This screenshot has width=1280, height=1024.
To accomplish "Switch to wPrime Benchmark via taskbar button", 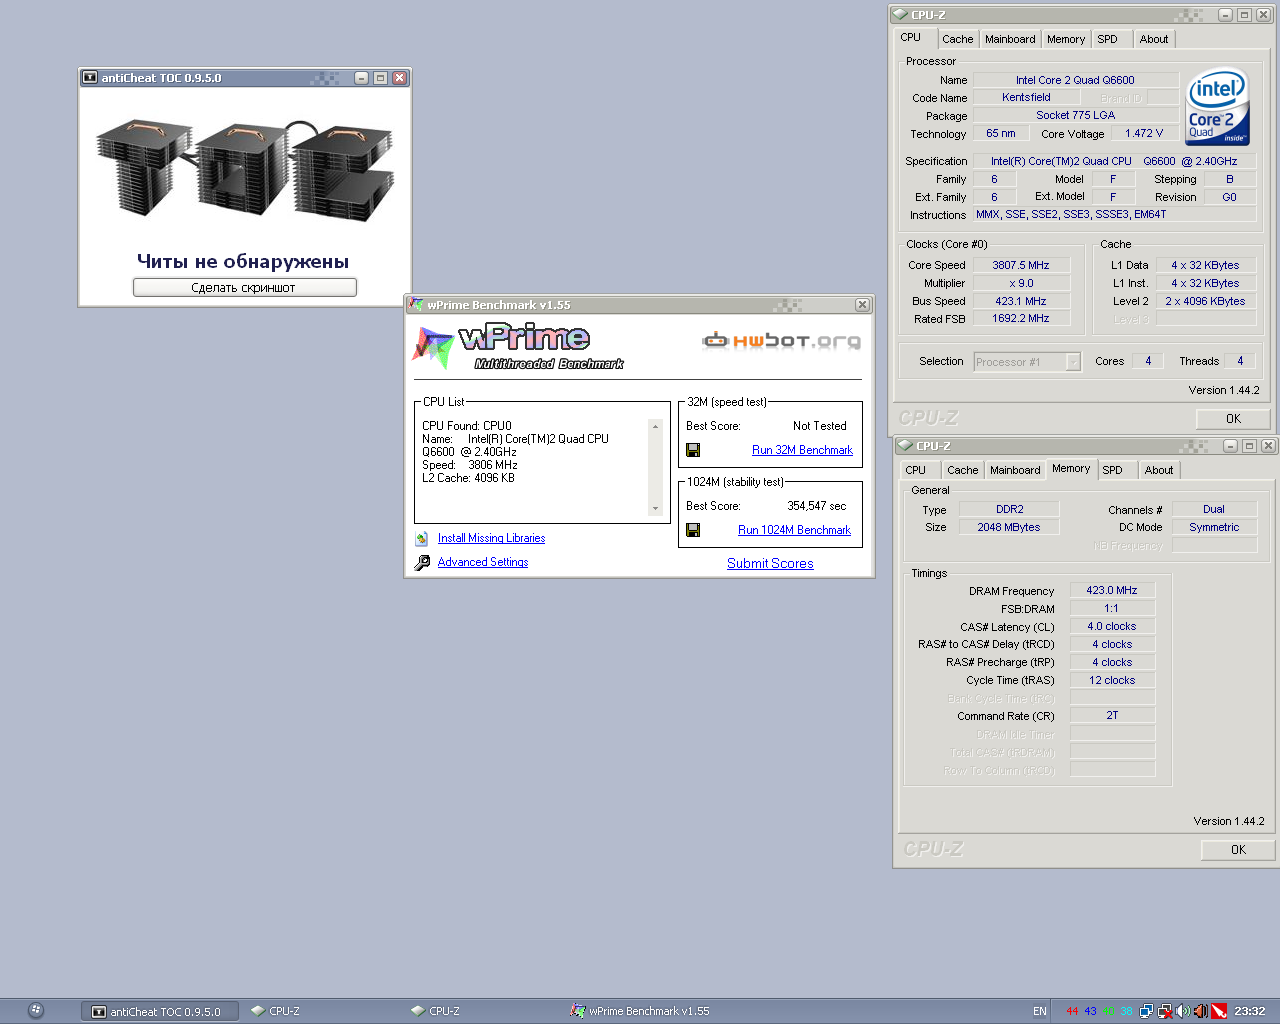I will 640,1011.
